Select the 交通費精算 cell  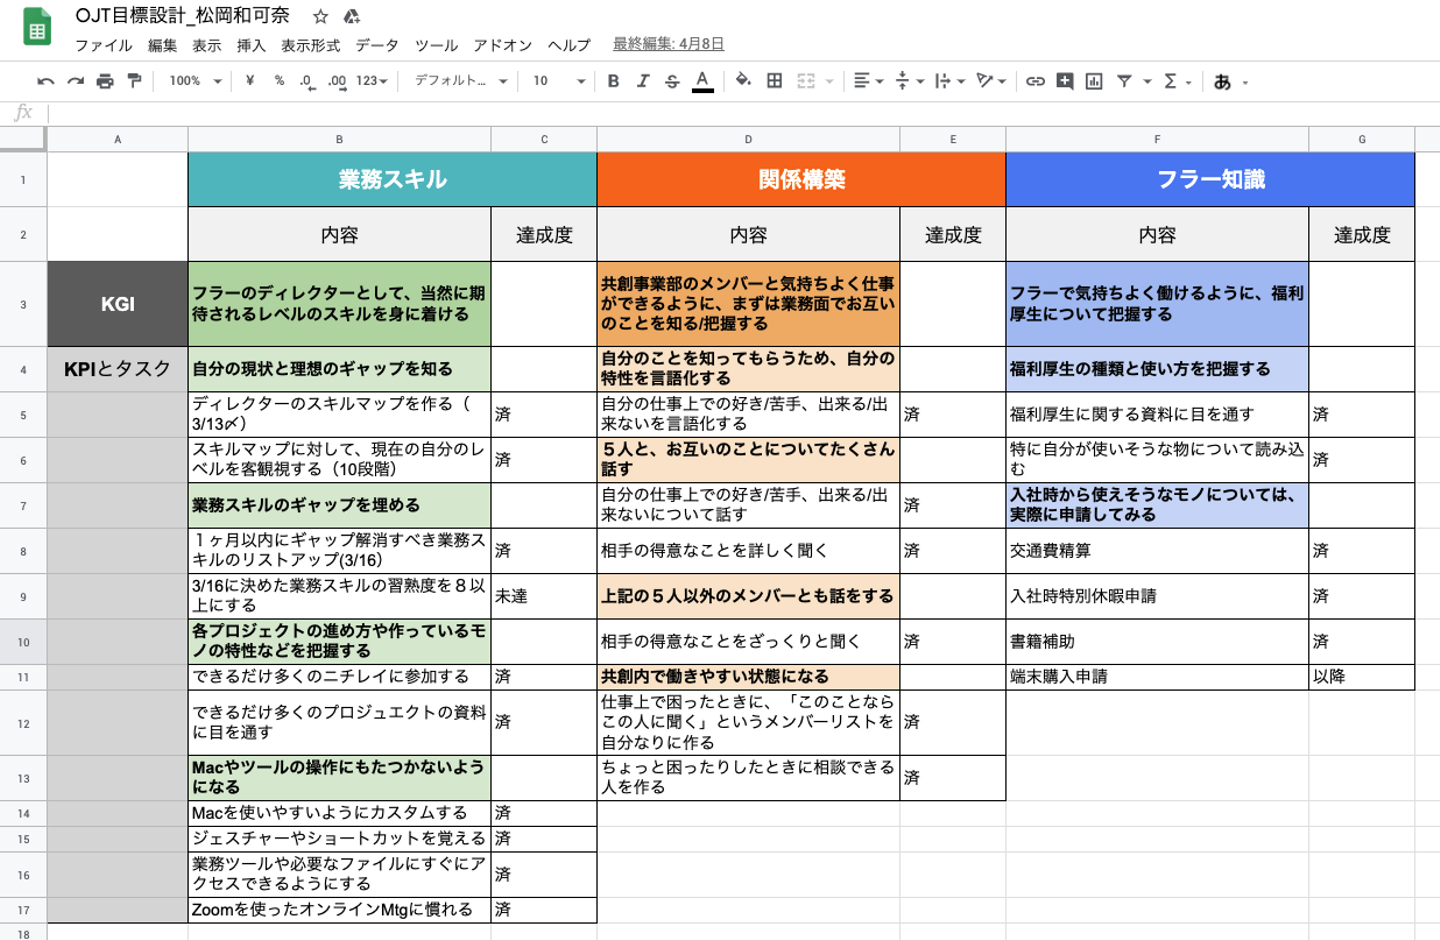[1157, 551]
